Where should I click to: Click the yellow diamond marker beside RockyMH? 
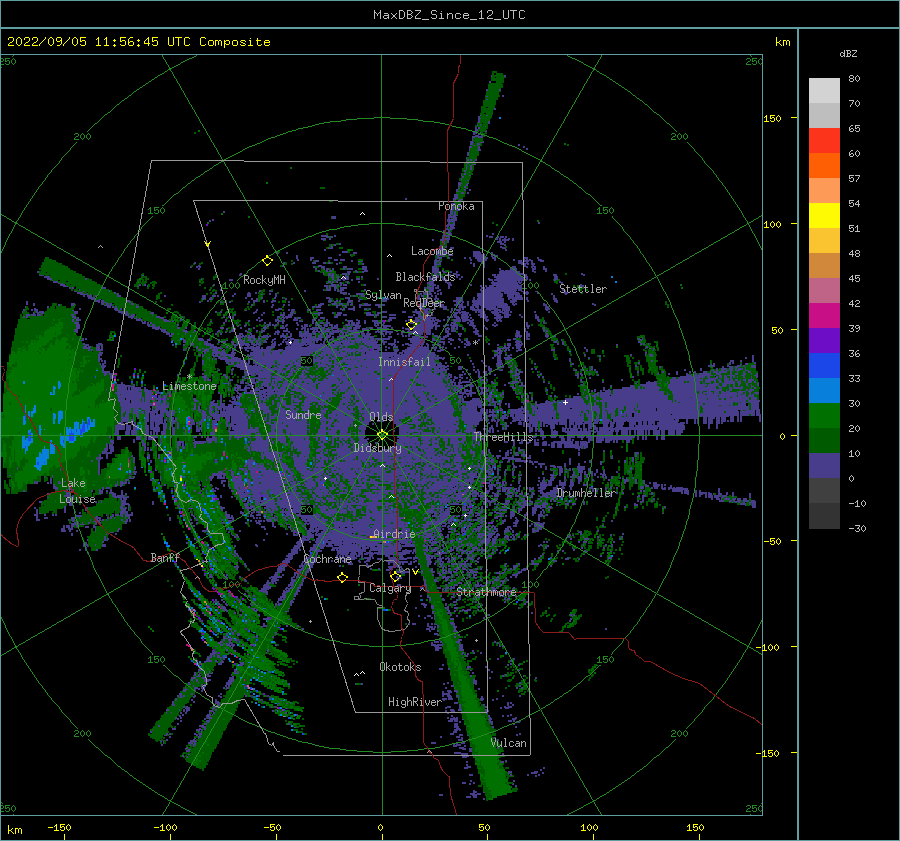pos(267,261)
